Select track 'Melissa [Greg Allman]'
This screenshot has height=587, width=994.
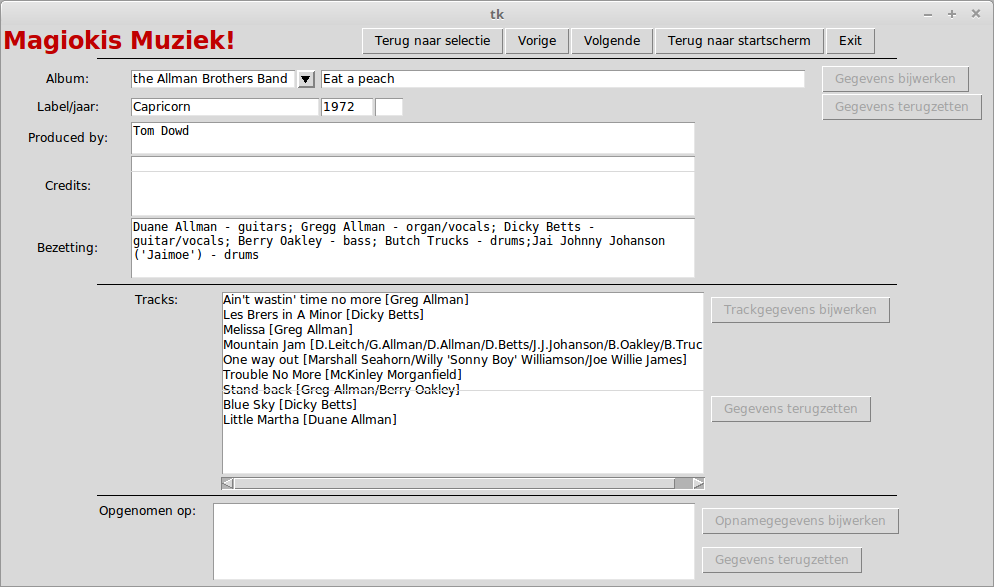click(x=463, y=330)
